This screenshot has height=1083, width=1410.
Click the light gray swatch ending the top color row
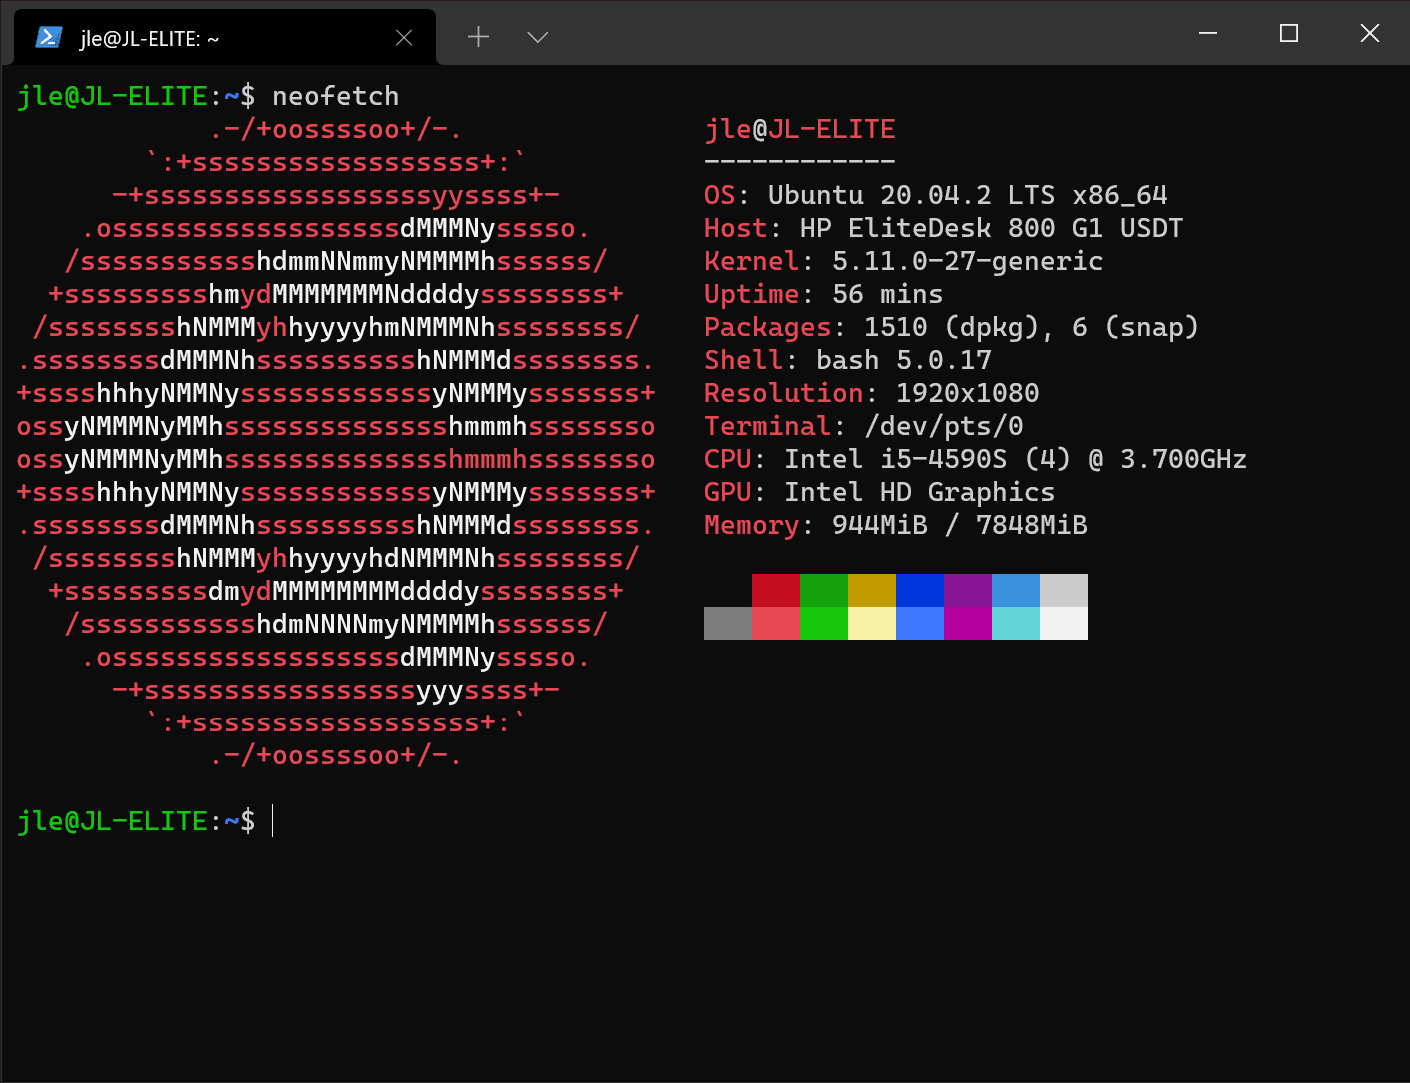[1064, 590]
